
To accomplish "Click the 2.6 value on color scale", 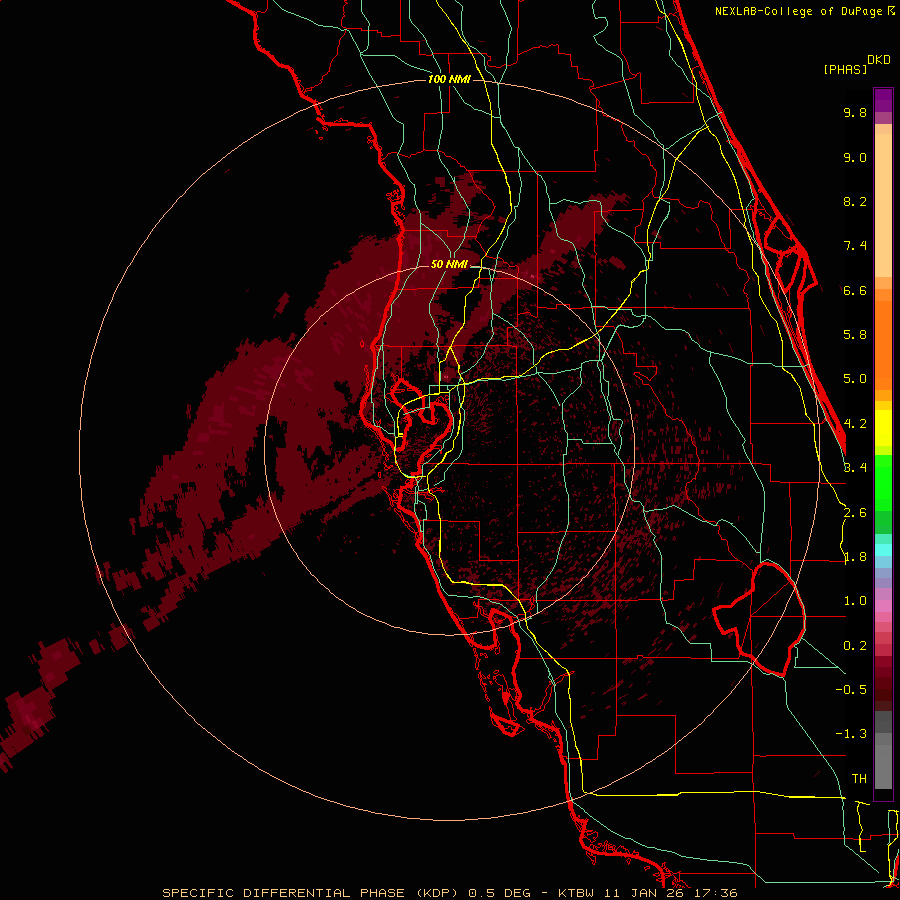I will (855, 513).
